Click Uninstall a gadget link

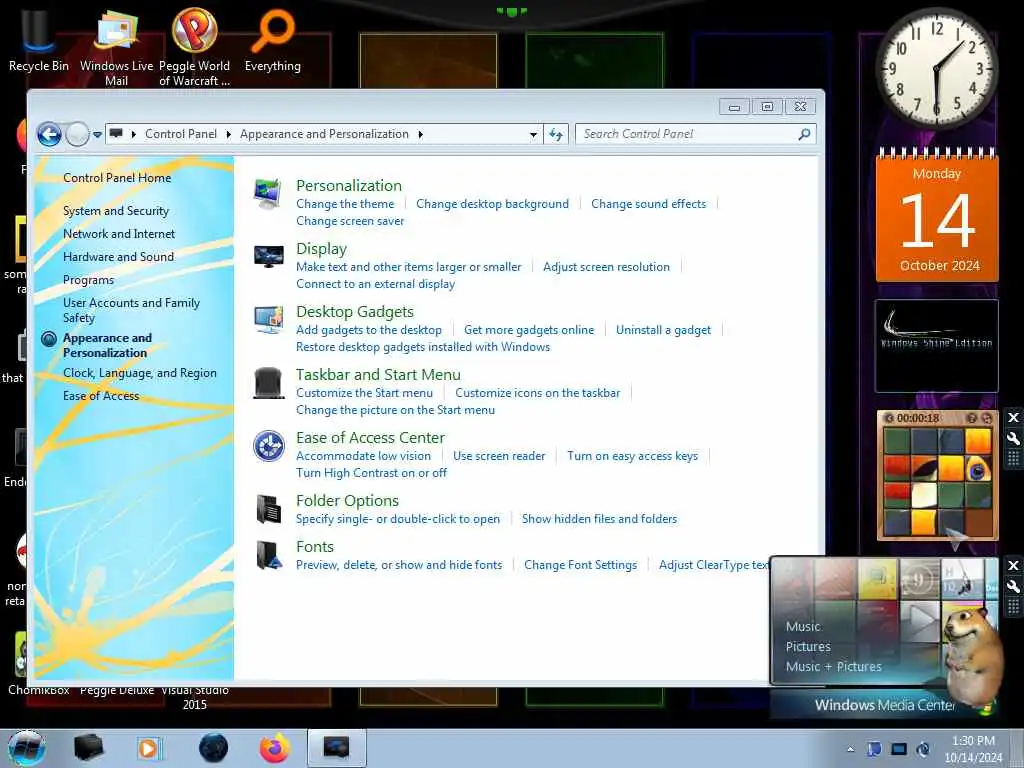pos(664,330)
